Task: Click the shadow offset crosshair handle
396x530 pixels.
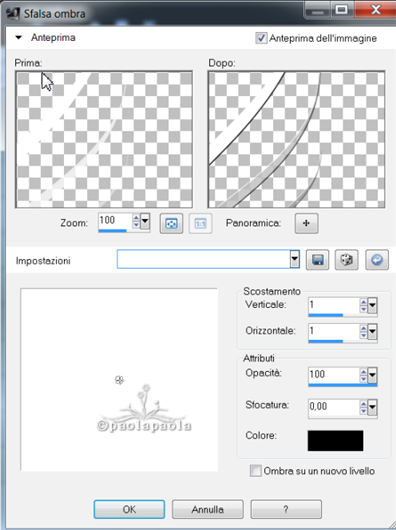Action: pos(119,380)
